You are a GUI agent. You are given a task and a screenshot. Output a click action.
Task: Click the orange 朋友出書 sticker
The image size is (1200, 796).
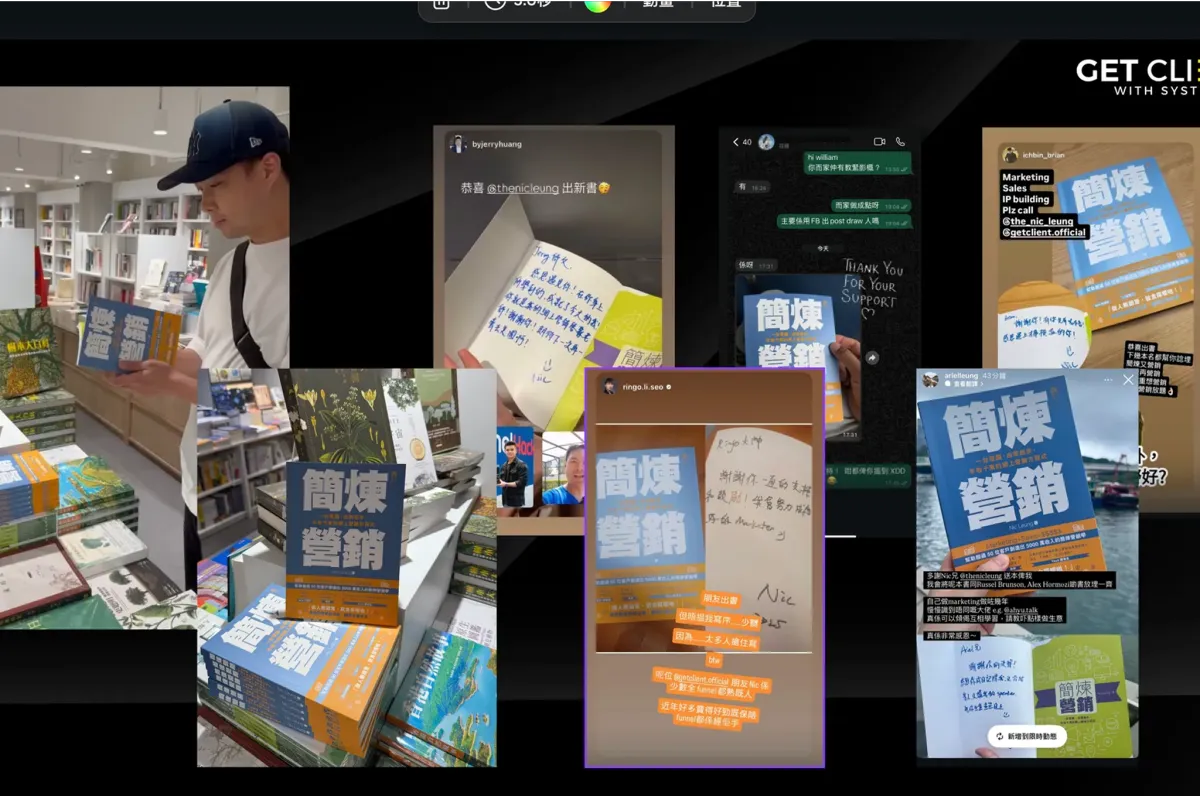pyautogui.click(x=723, y=599)
